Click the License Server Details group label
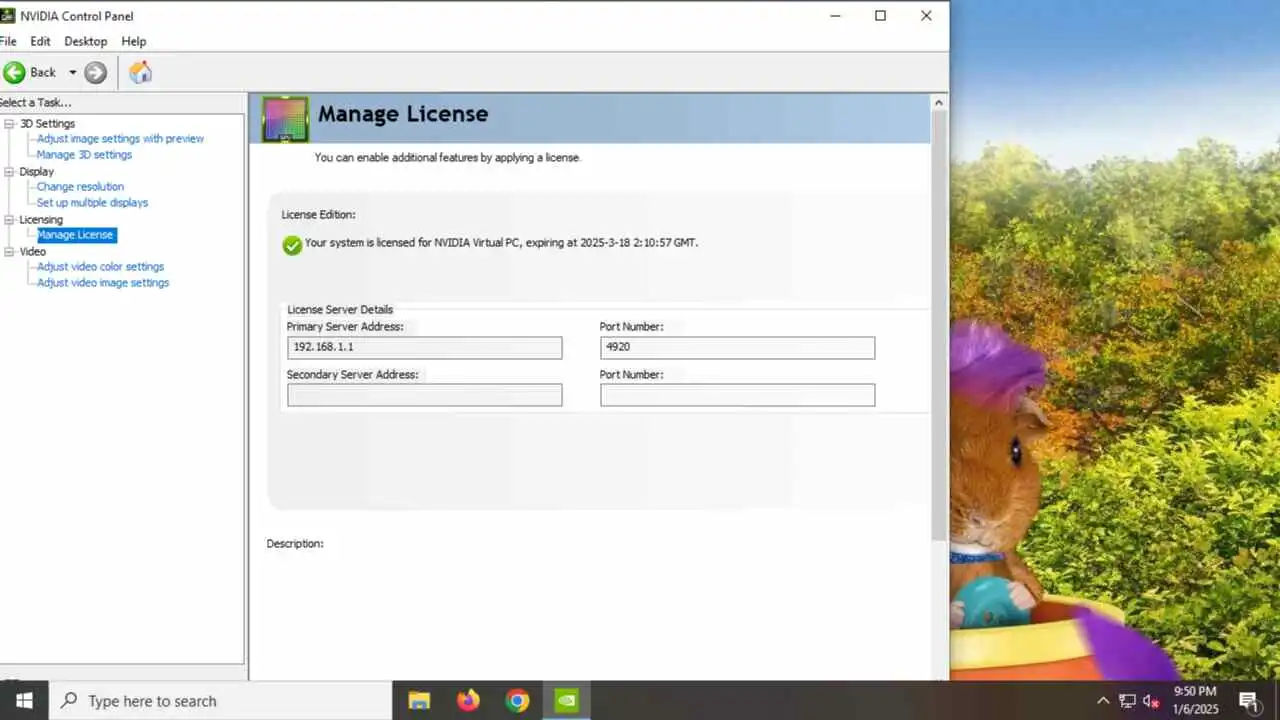 coord(340,310)
